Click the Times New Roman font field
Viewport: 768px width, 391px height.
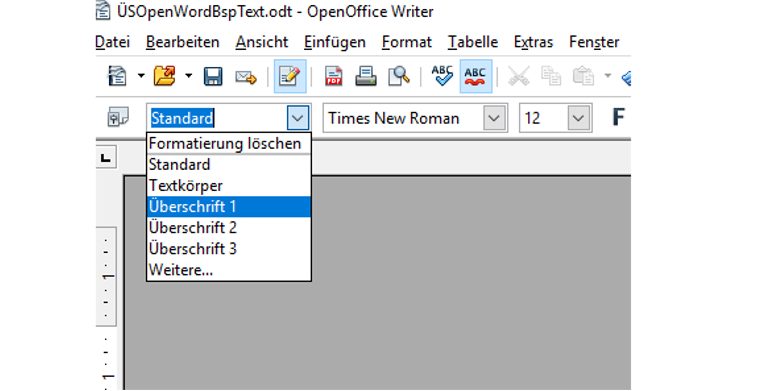tap(403, 118)
